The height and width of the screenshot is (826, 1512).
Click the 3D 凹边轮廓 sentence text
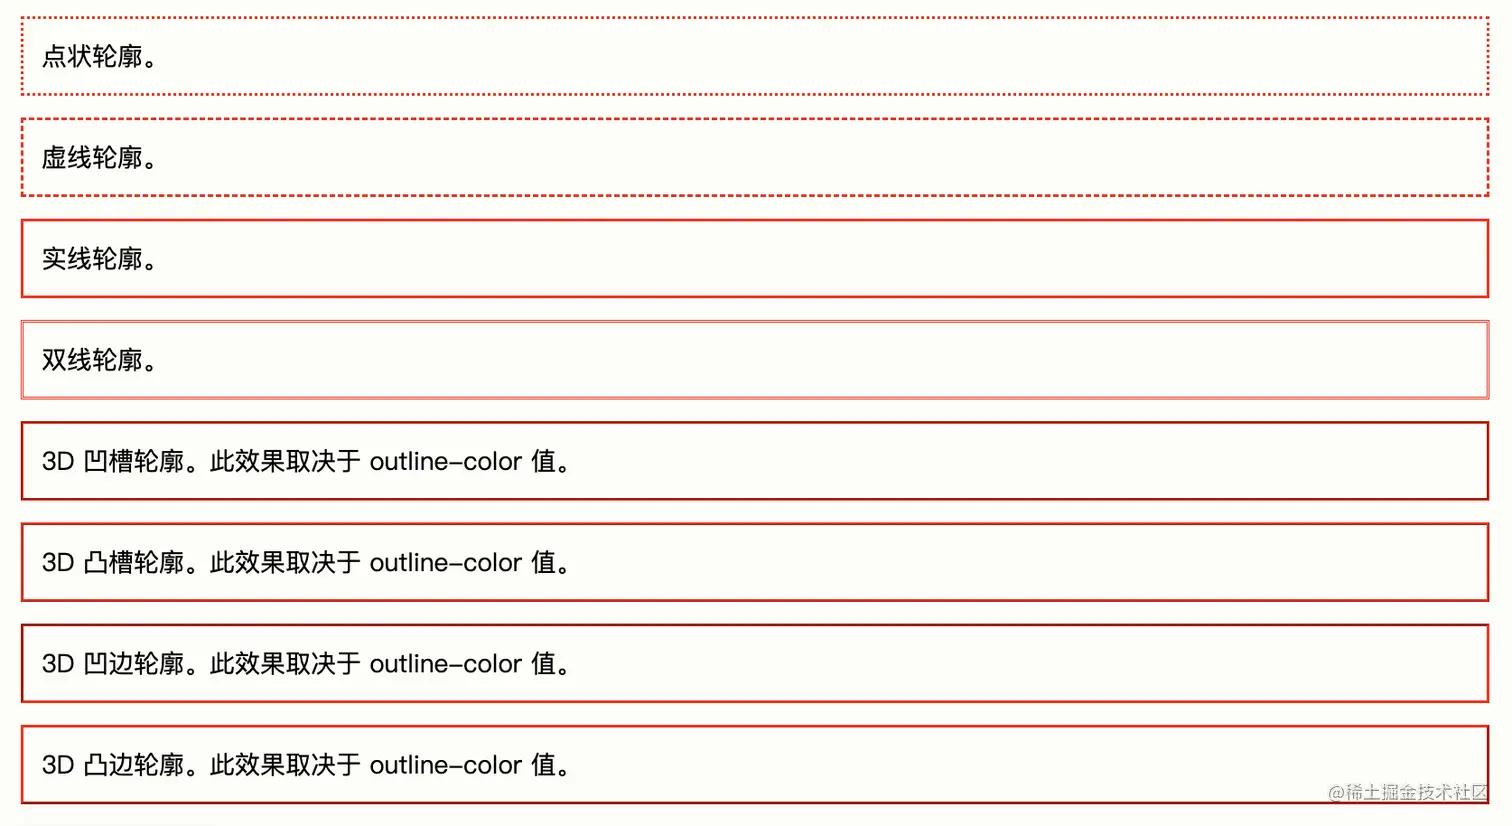point(306,664)
